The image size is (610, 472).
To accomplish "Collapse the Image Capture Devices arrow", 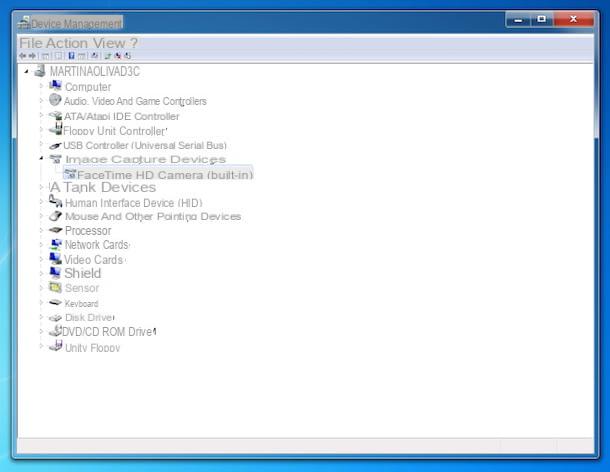I will pyautogui.click(x=41, y=158).
